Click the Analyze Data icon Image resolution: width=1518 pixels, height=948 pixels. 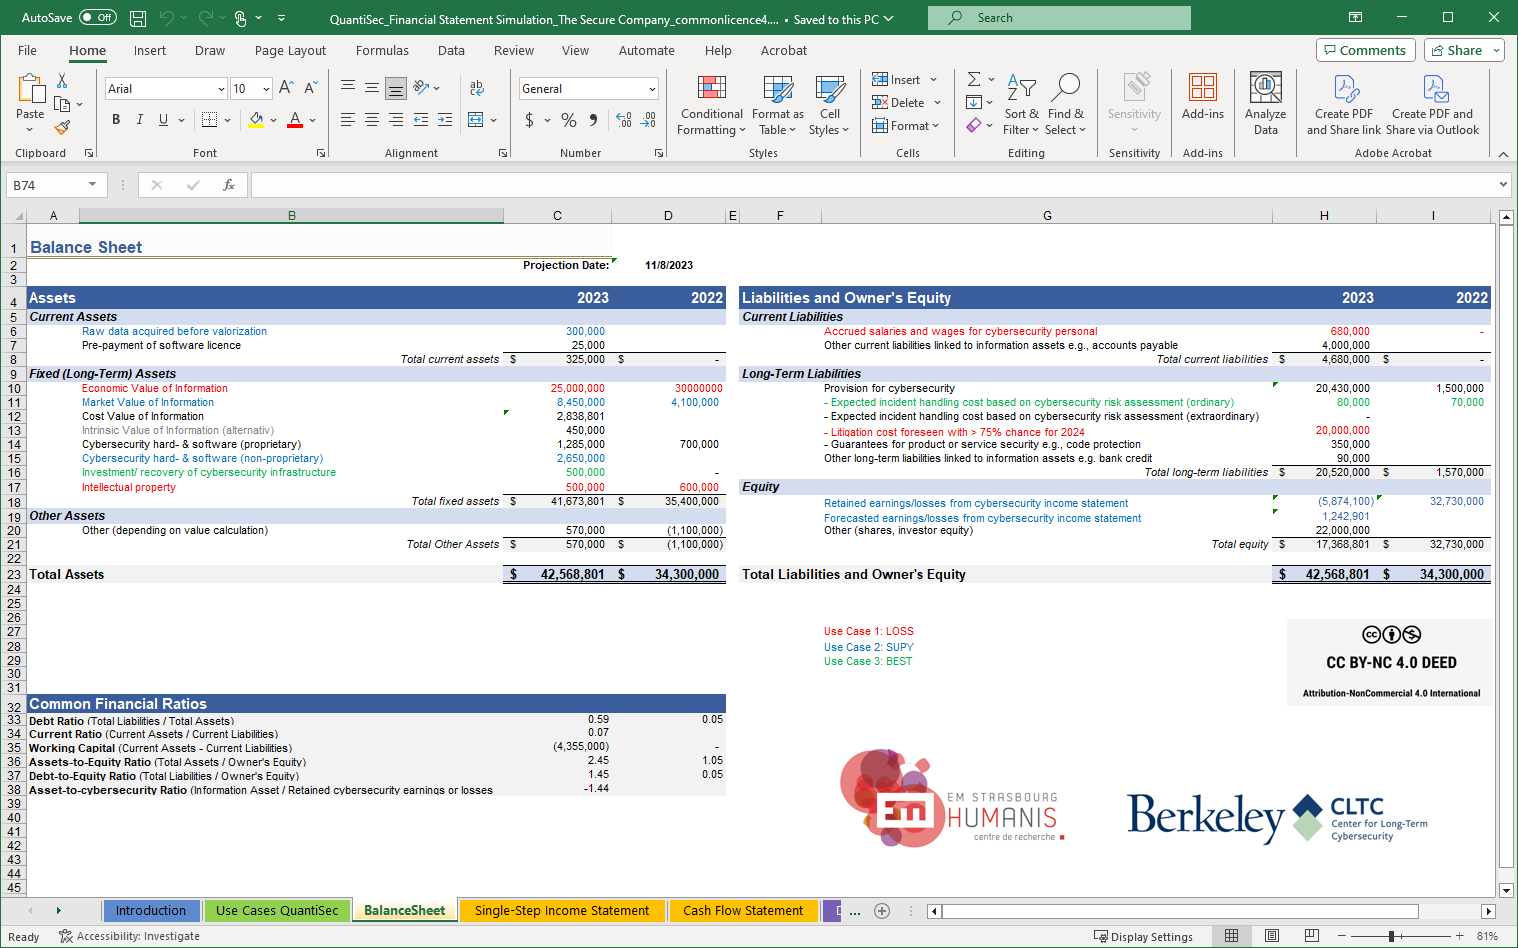(1266, 88)
